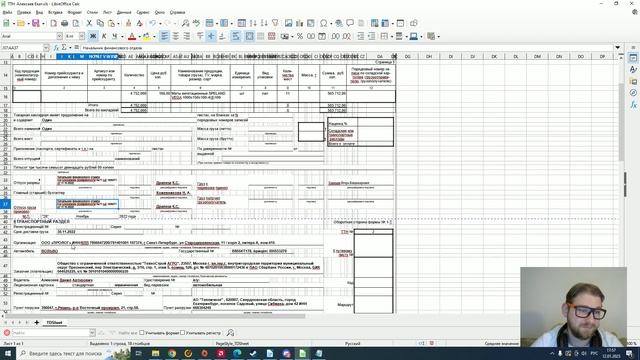Click the Merge and center cells icon

tap(249, 36)
